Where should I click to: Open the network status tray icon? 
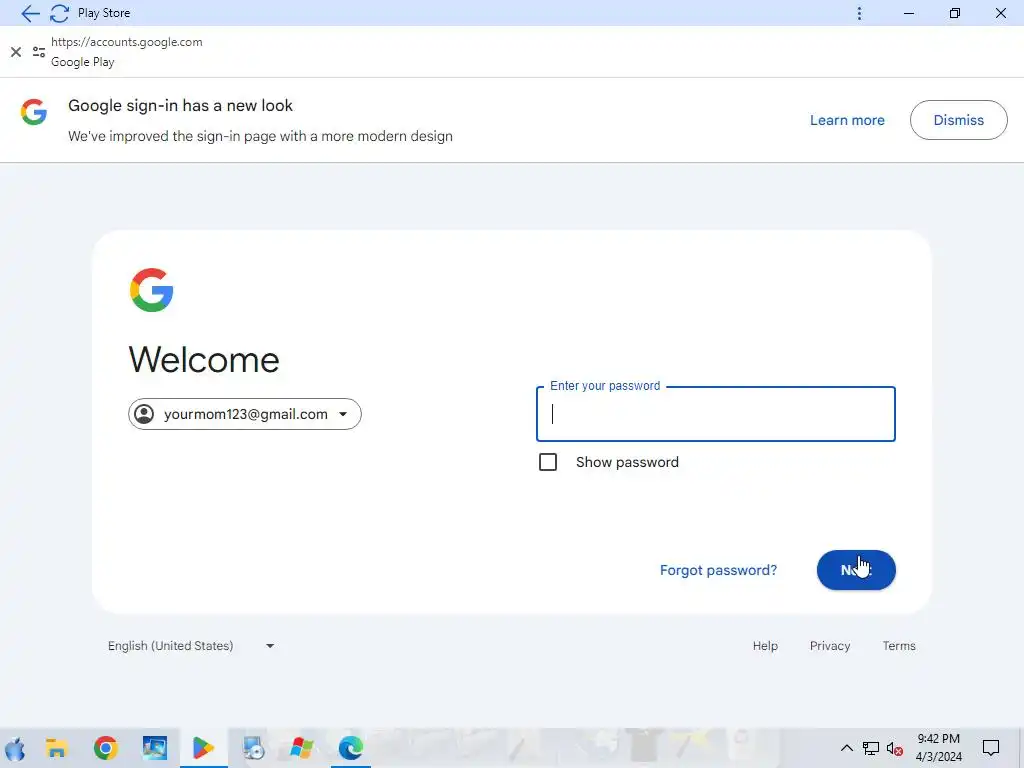pyautogui.click(x=871, y=748)
